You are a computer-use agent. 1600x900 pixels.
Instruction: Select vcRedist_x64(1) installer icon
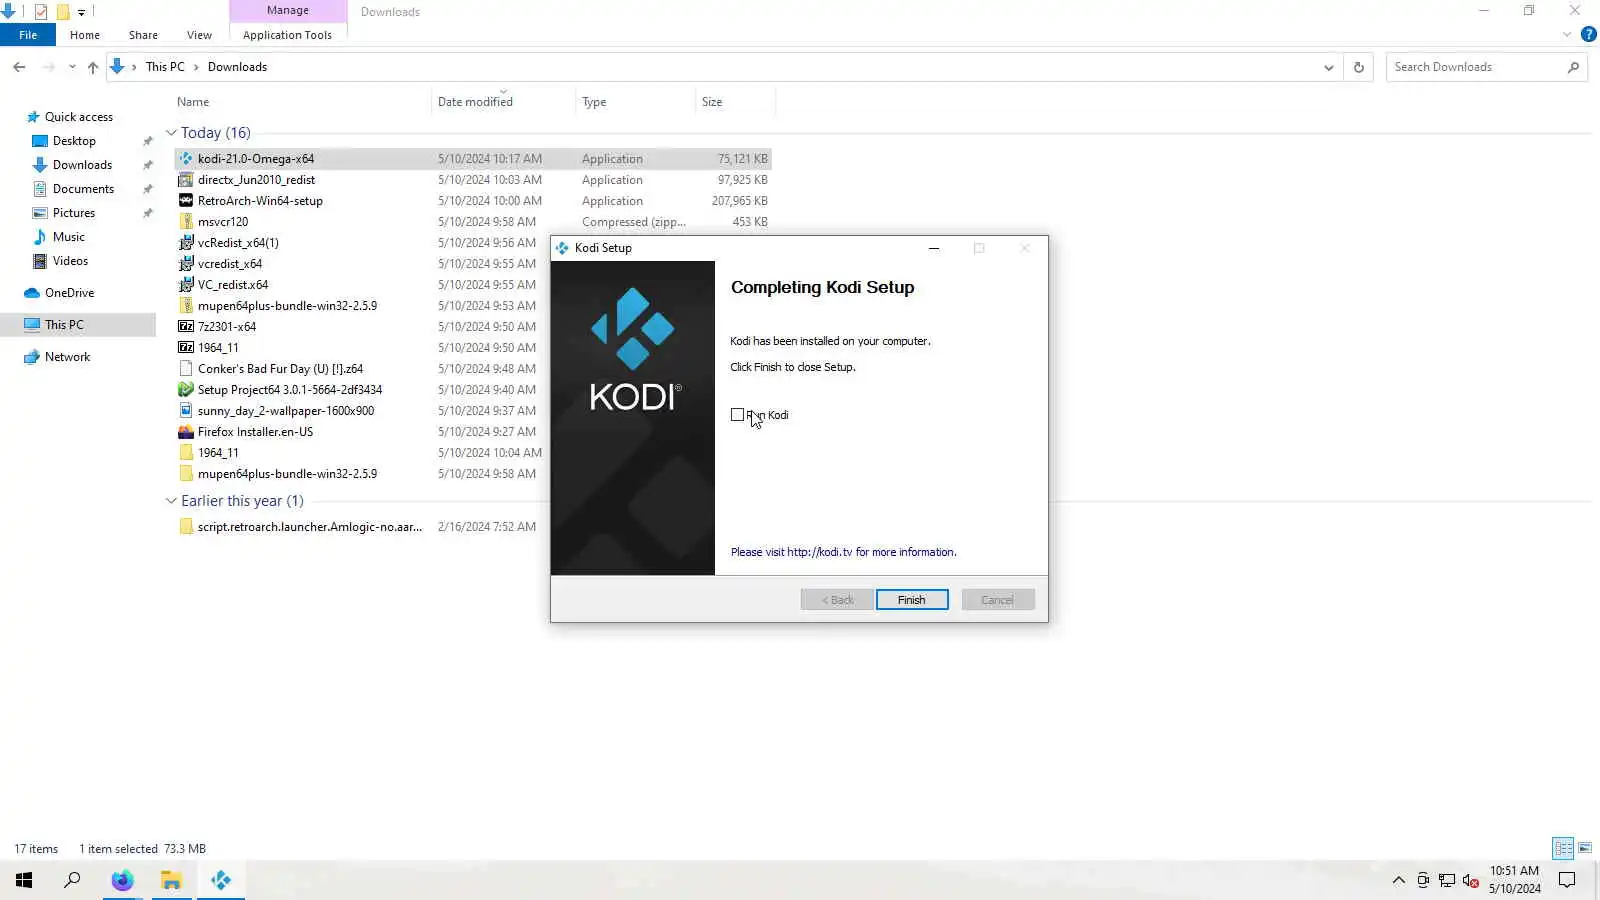point(186,243)
